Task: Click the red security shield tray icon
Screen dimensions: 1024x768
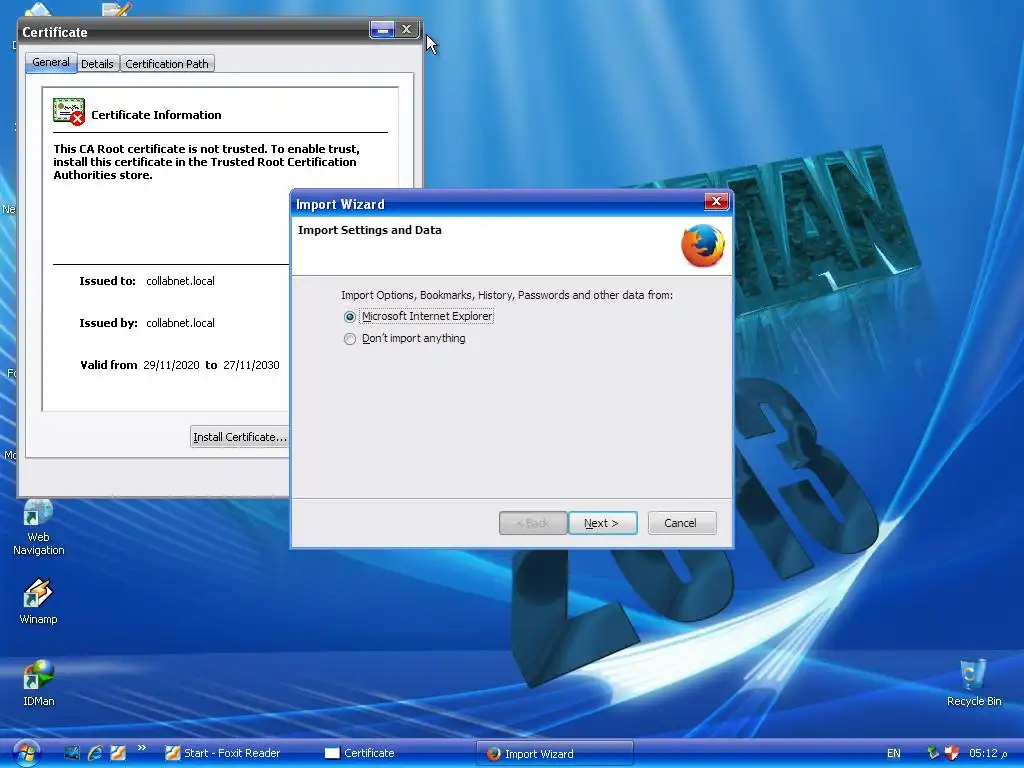Action: coord(952,753)
